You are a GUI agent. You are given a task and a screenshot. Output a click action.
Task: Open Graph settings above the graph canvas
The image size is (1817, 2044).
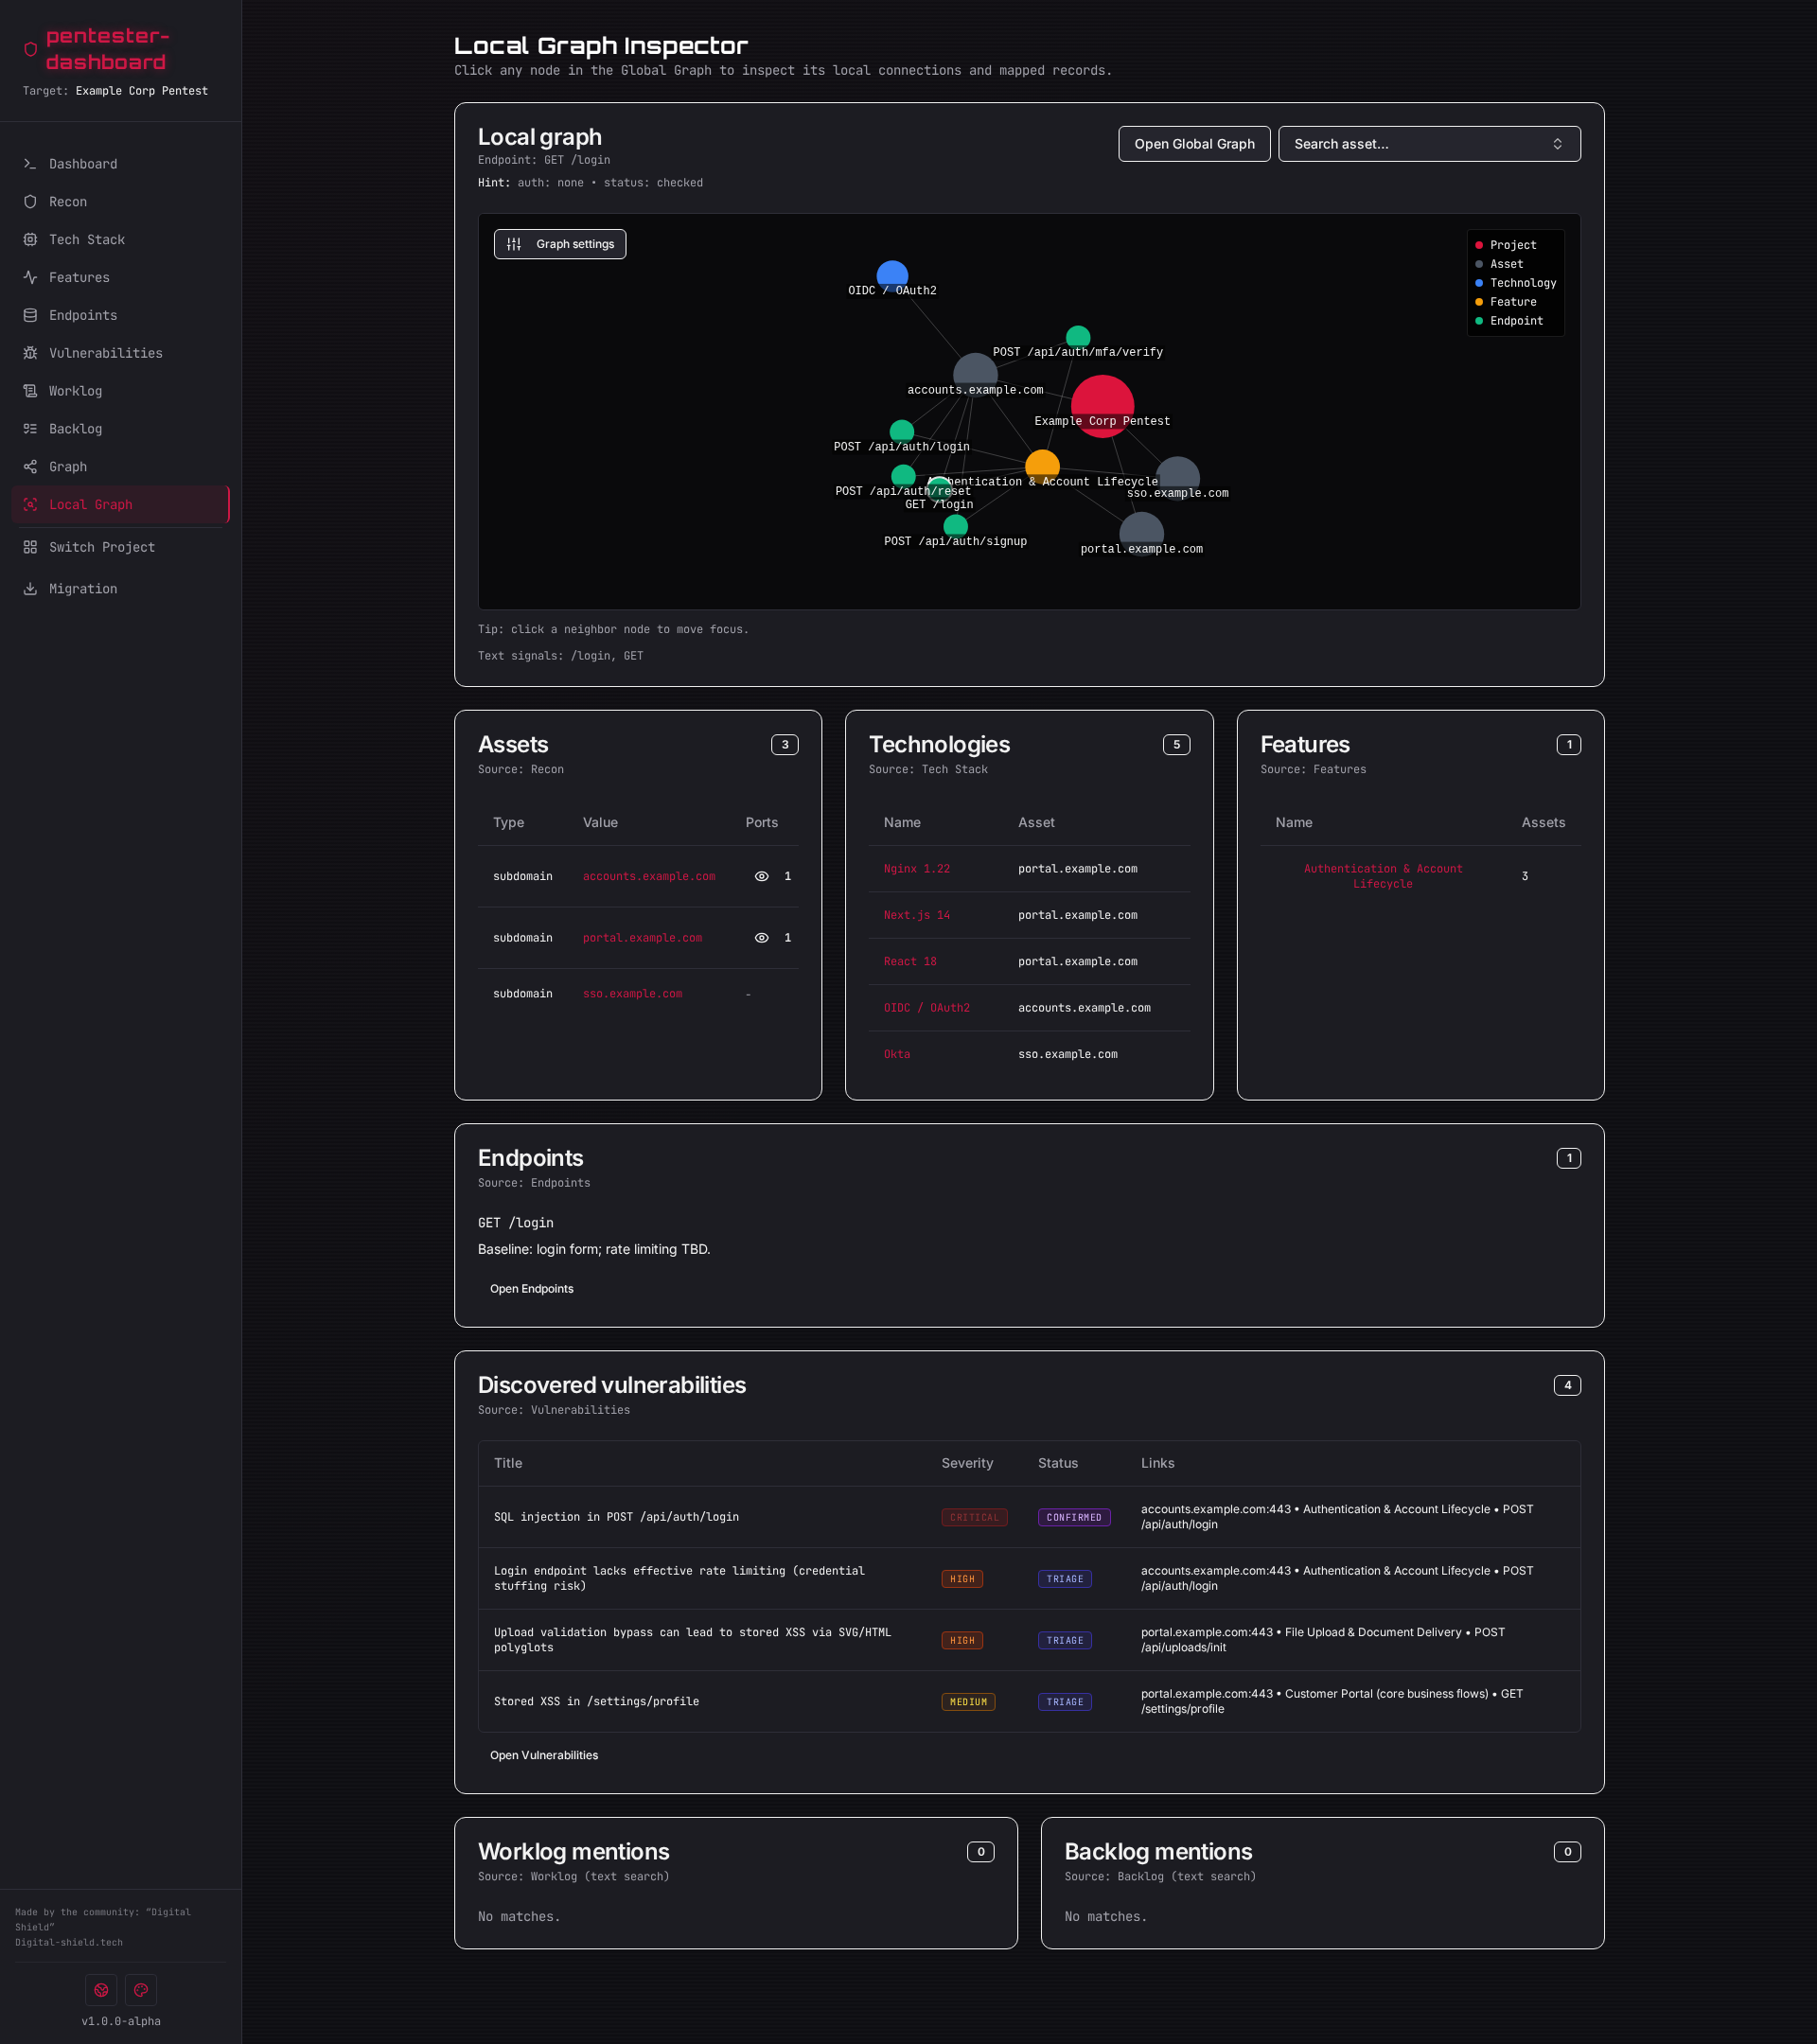click(x=560, y=243)
